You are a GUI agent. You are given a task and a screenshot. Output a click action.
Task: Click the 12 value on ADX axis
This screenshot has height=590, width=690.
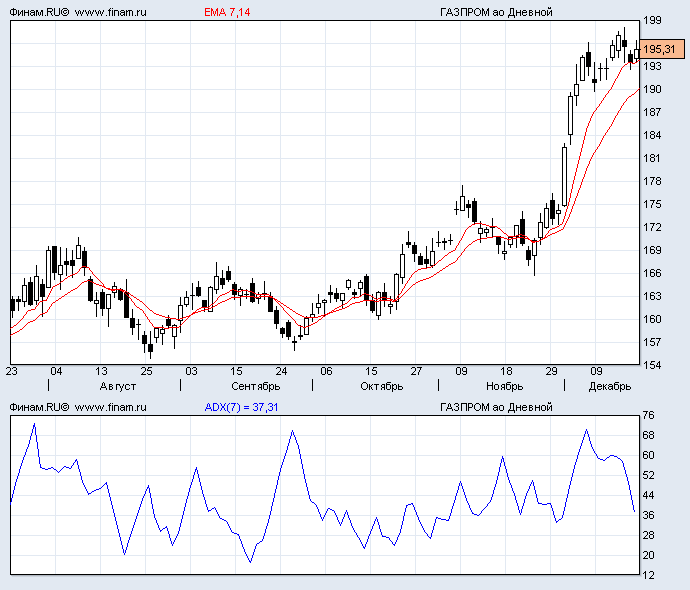click(649, 575)
